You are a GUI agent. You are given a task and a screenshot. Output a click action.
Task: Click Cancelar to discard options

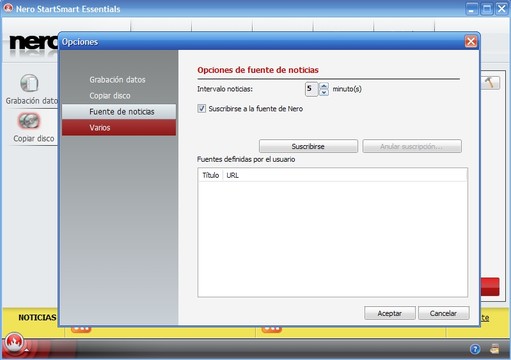pyautogui.click(x=444, y=313)
